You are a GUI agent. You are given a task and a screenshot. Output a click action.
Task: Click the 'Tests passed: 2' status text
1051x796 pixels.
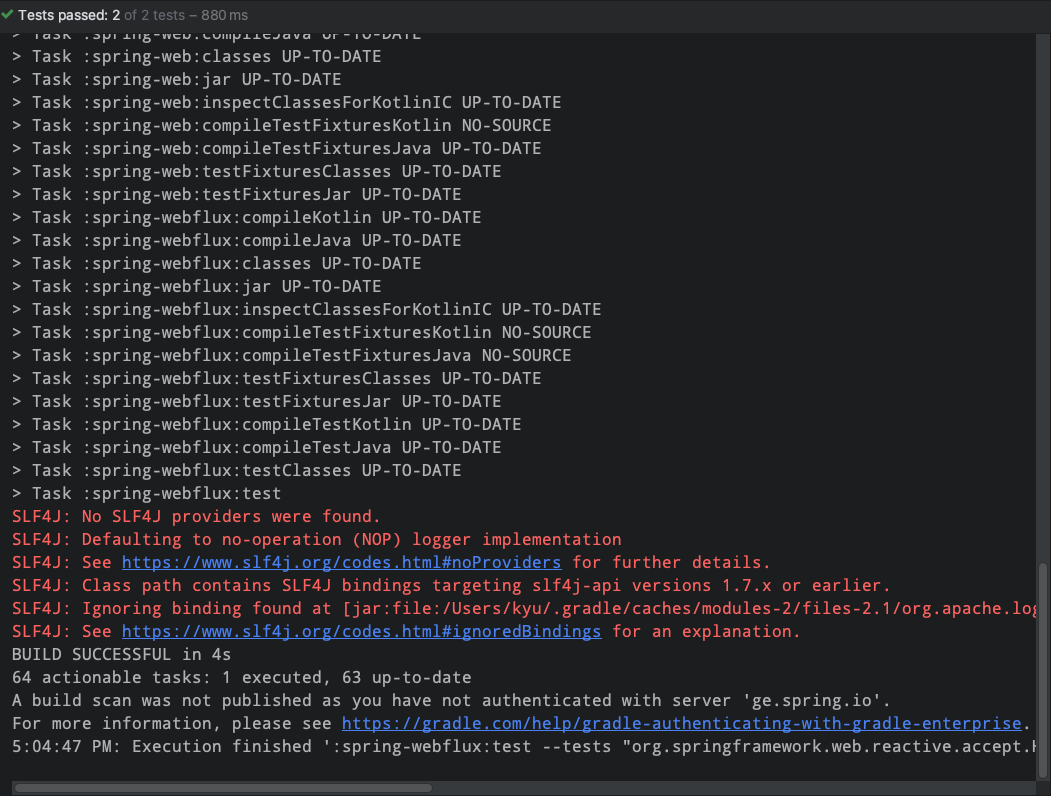coord(69,15)
